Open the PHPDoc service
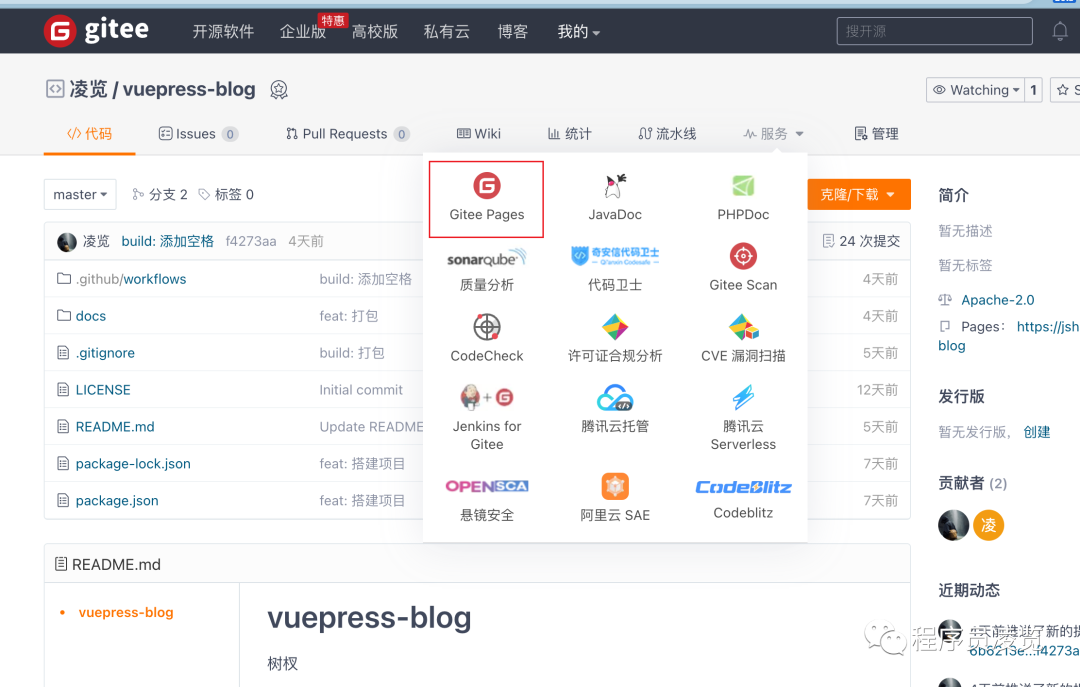This screenshot has height=687, width=1080. [x=743, y=199]
